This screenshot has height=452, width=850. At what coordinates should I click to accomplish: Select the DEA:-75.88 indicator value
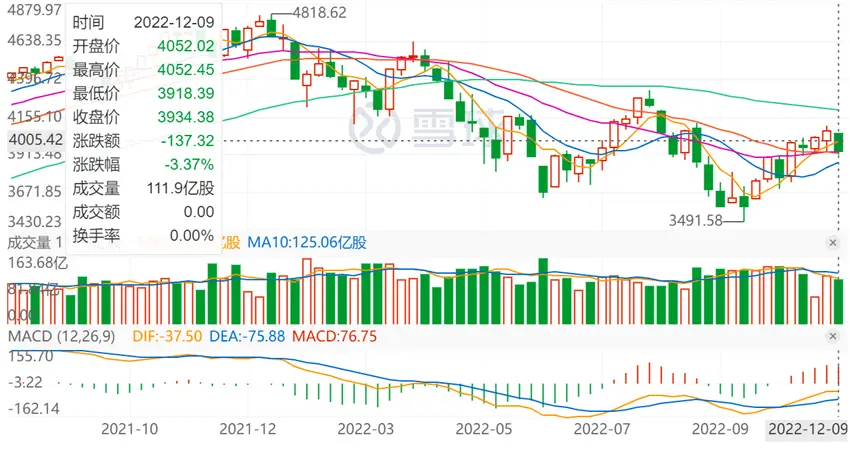(x=247, y=336)
